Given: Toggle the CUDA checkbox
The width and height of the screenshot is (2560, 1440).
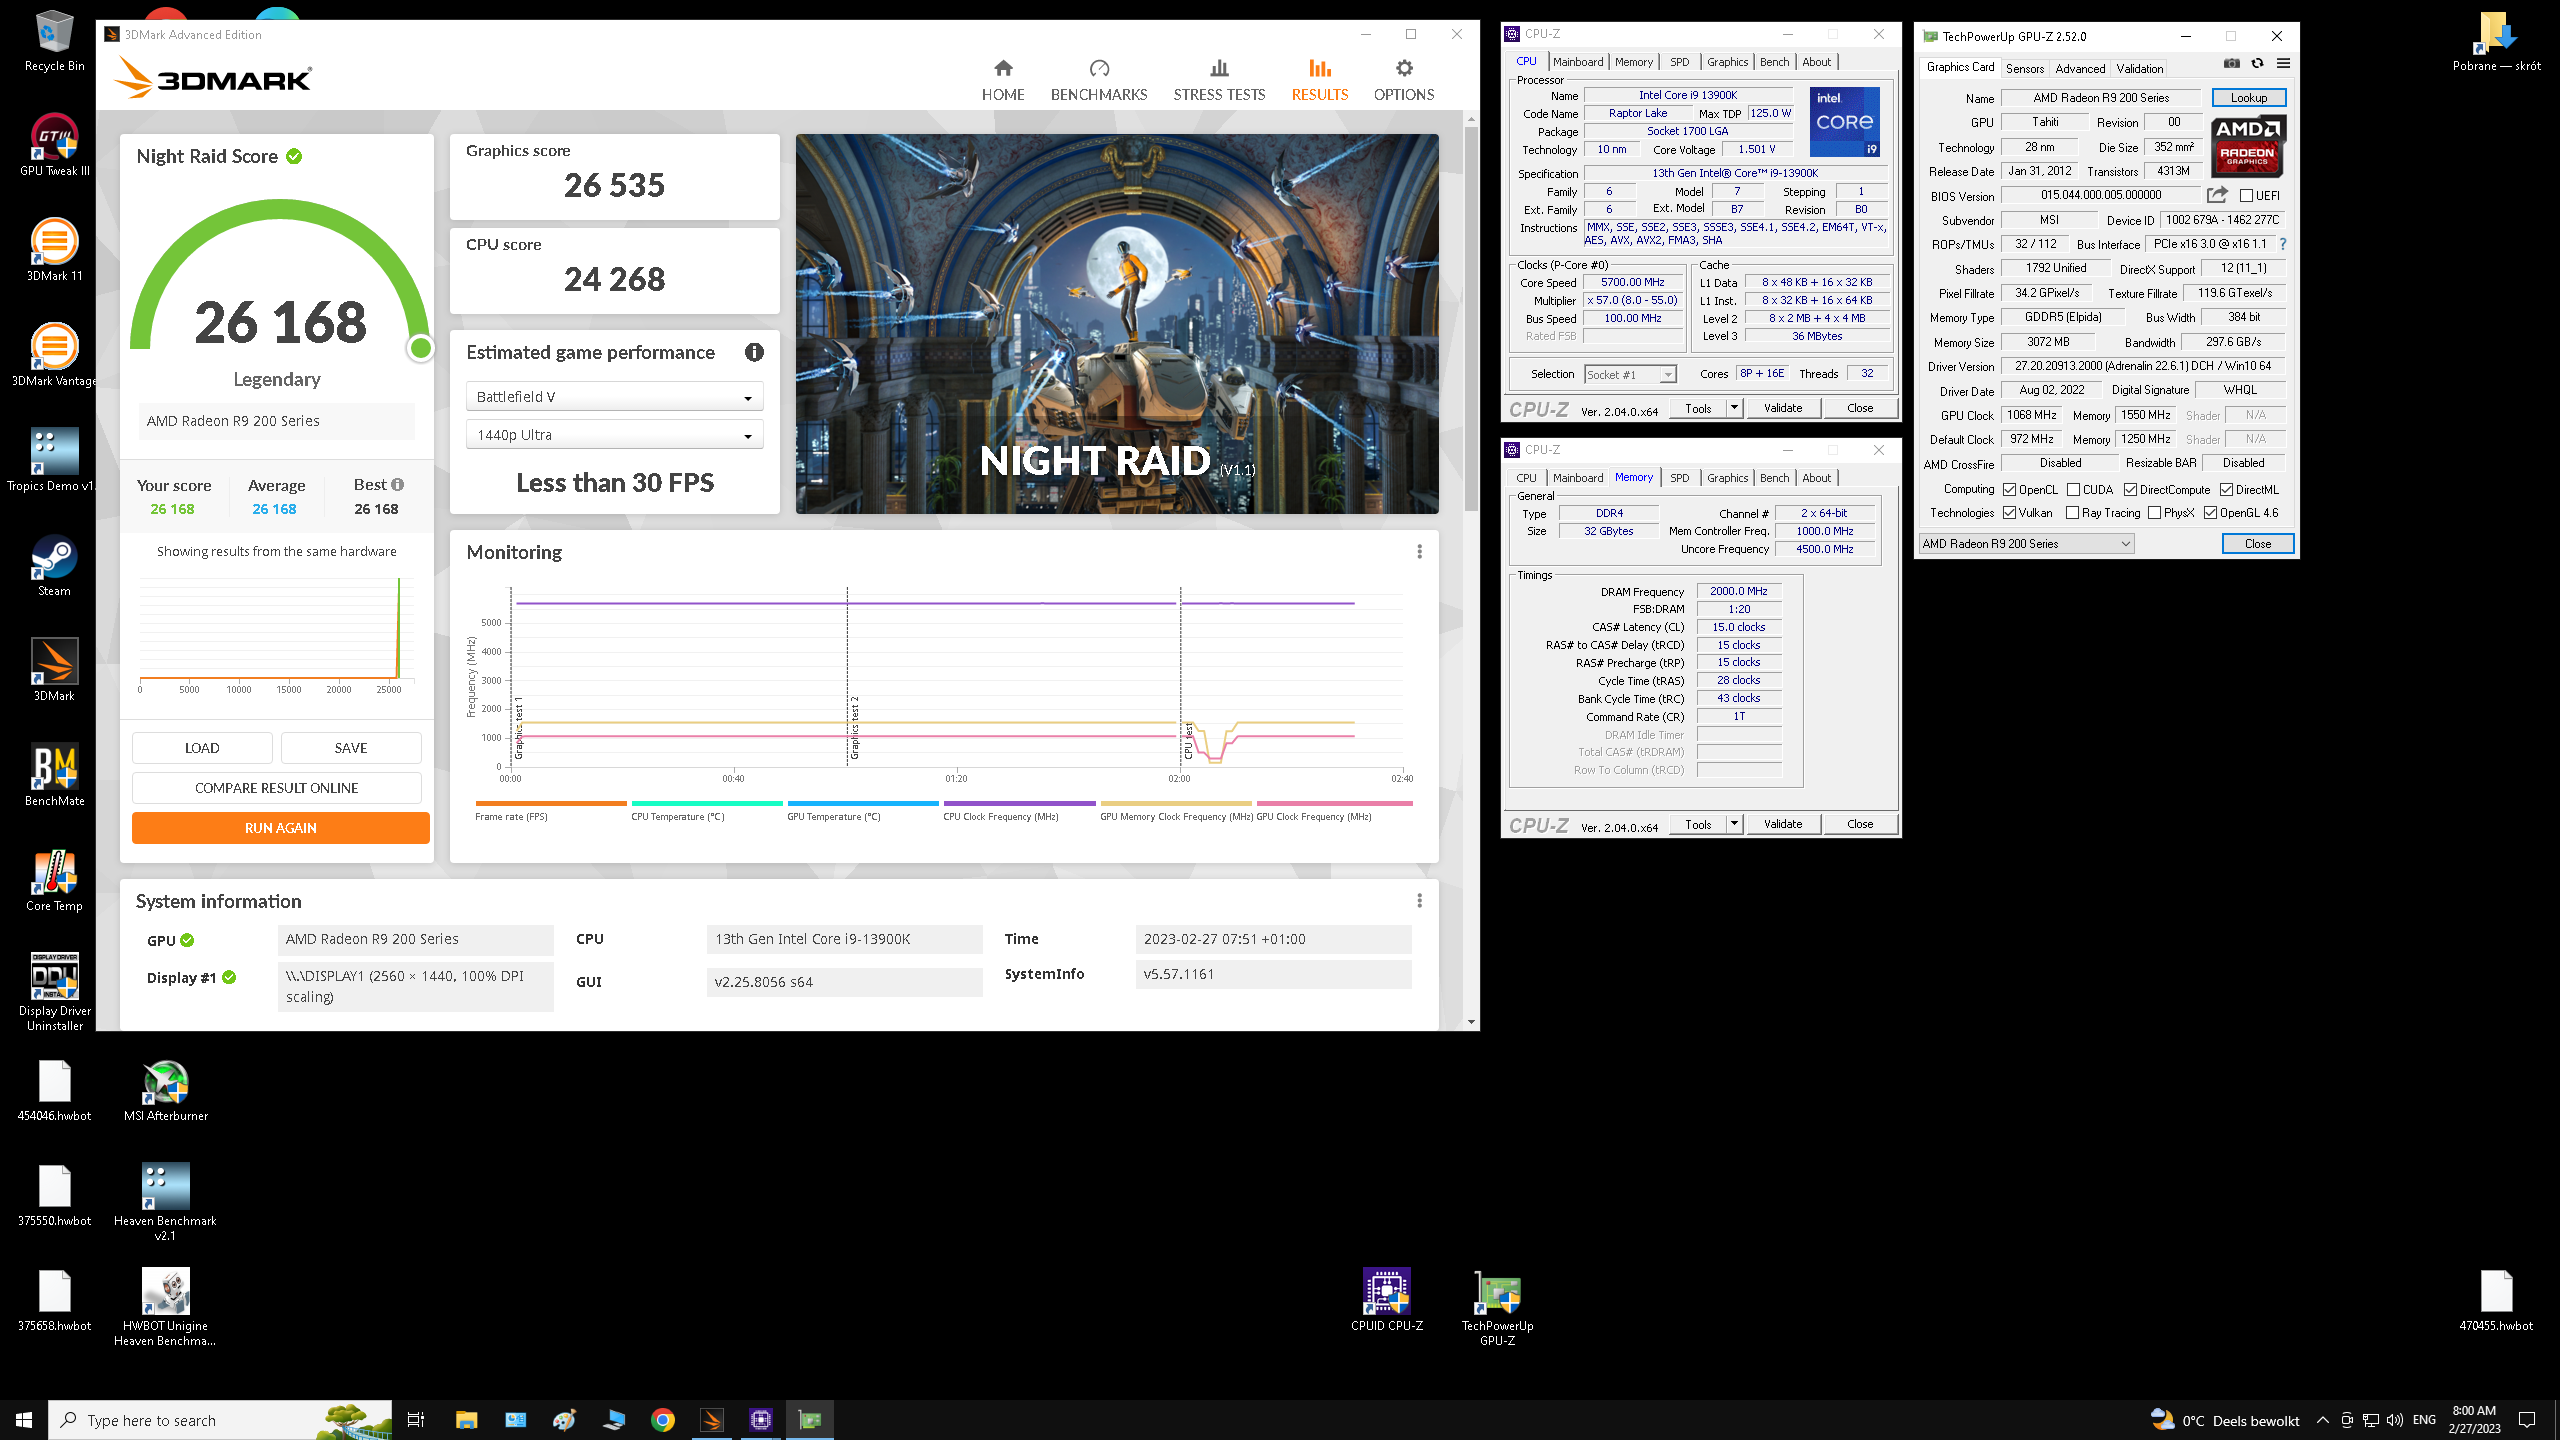Looking at the screenshot, I should [x=2073, y=490].
